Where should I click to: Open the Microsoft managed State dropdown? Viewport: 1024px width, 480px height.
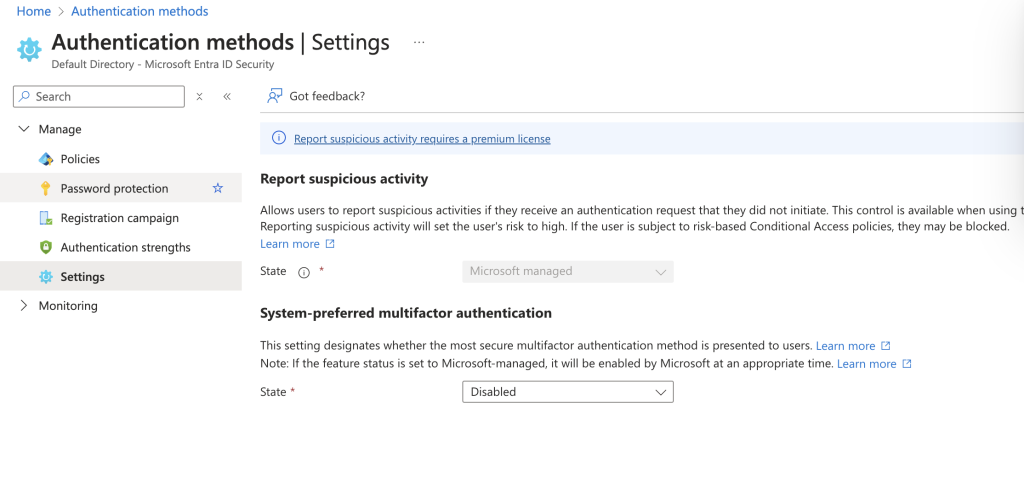tap(568, 272)
